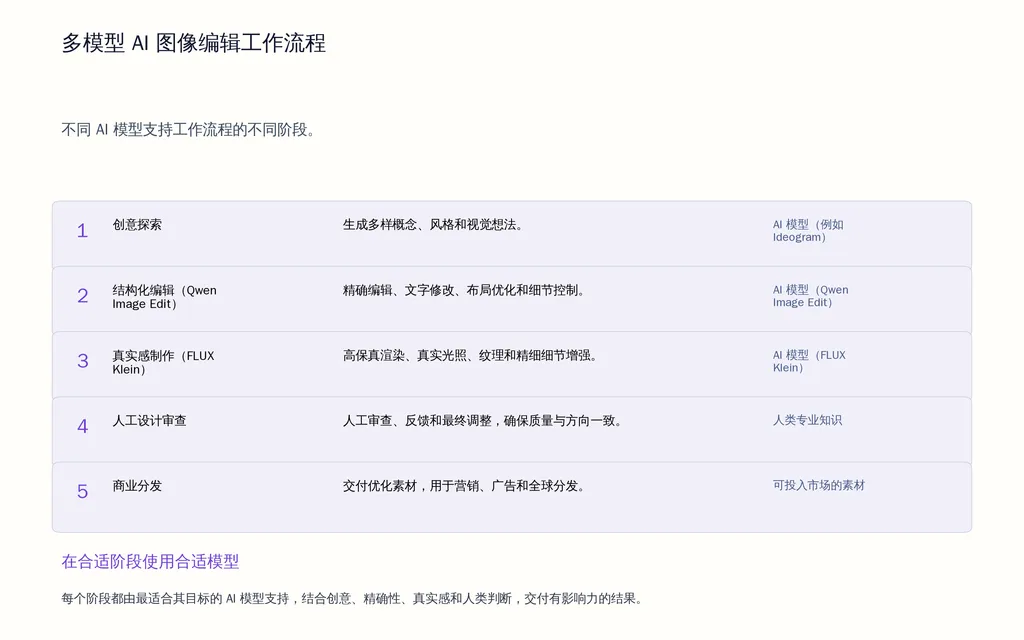Click description 高保真渲染、真实光照、纹理和精细细节增强
The image size is (1024, 640).
coord(470,355)
